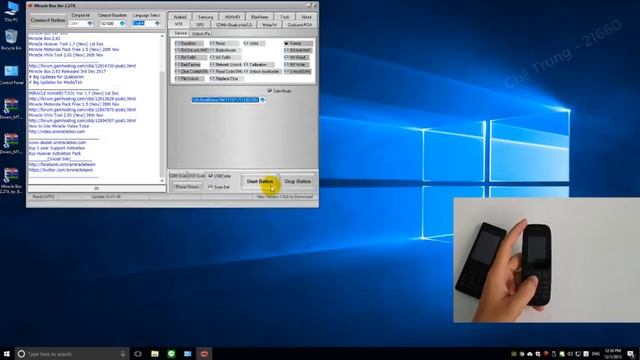The height and width of the screenshot is (360, 640).
Task: Switch to the About tab
Action: [x=306, y=17]
